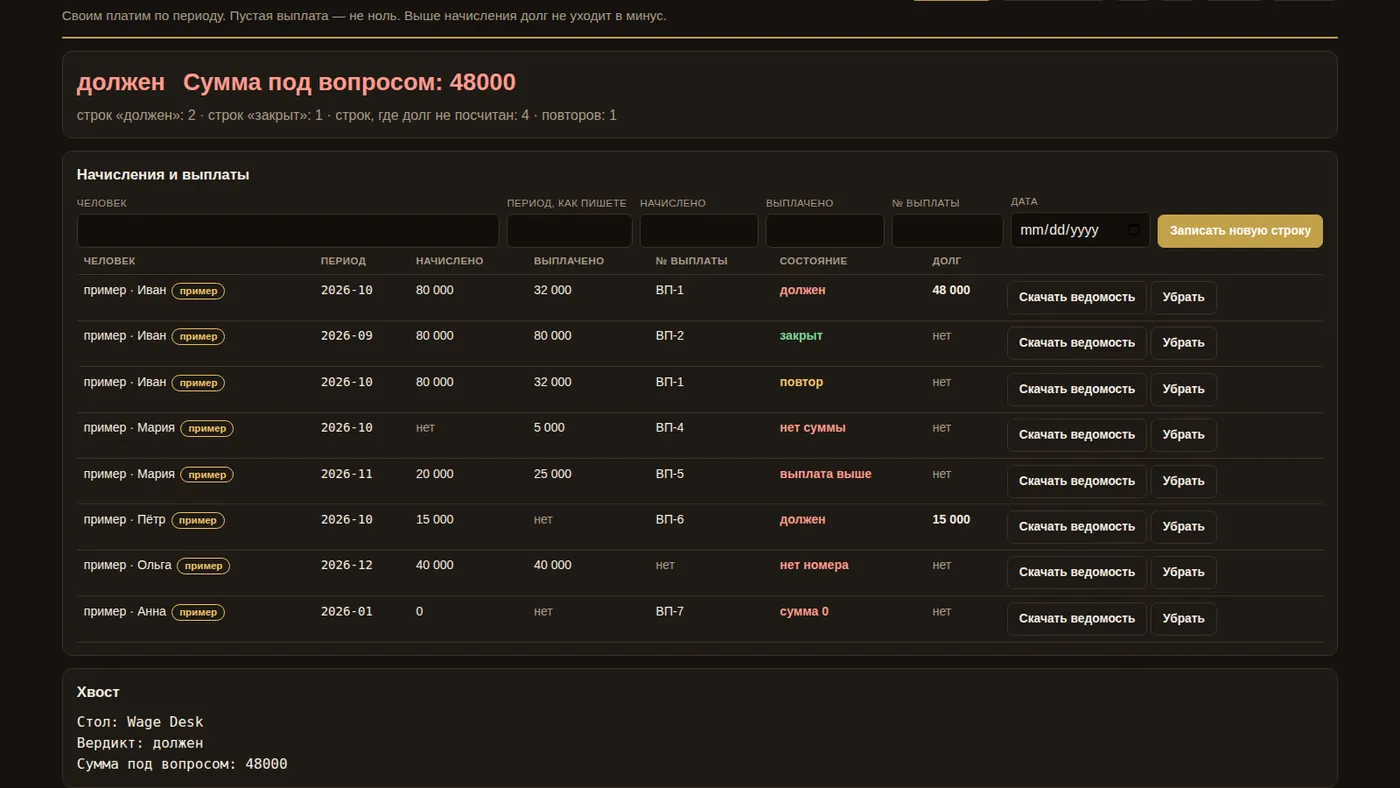Focus the Период, как пишете input
Screen dimensions: 1400x788
569,230
